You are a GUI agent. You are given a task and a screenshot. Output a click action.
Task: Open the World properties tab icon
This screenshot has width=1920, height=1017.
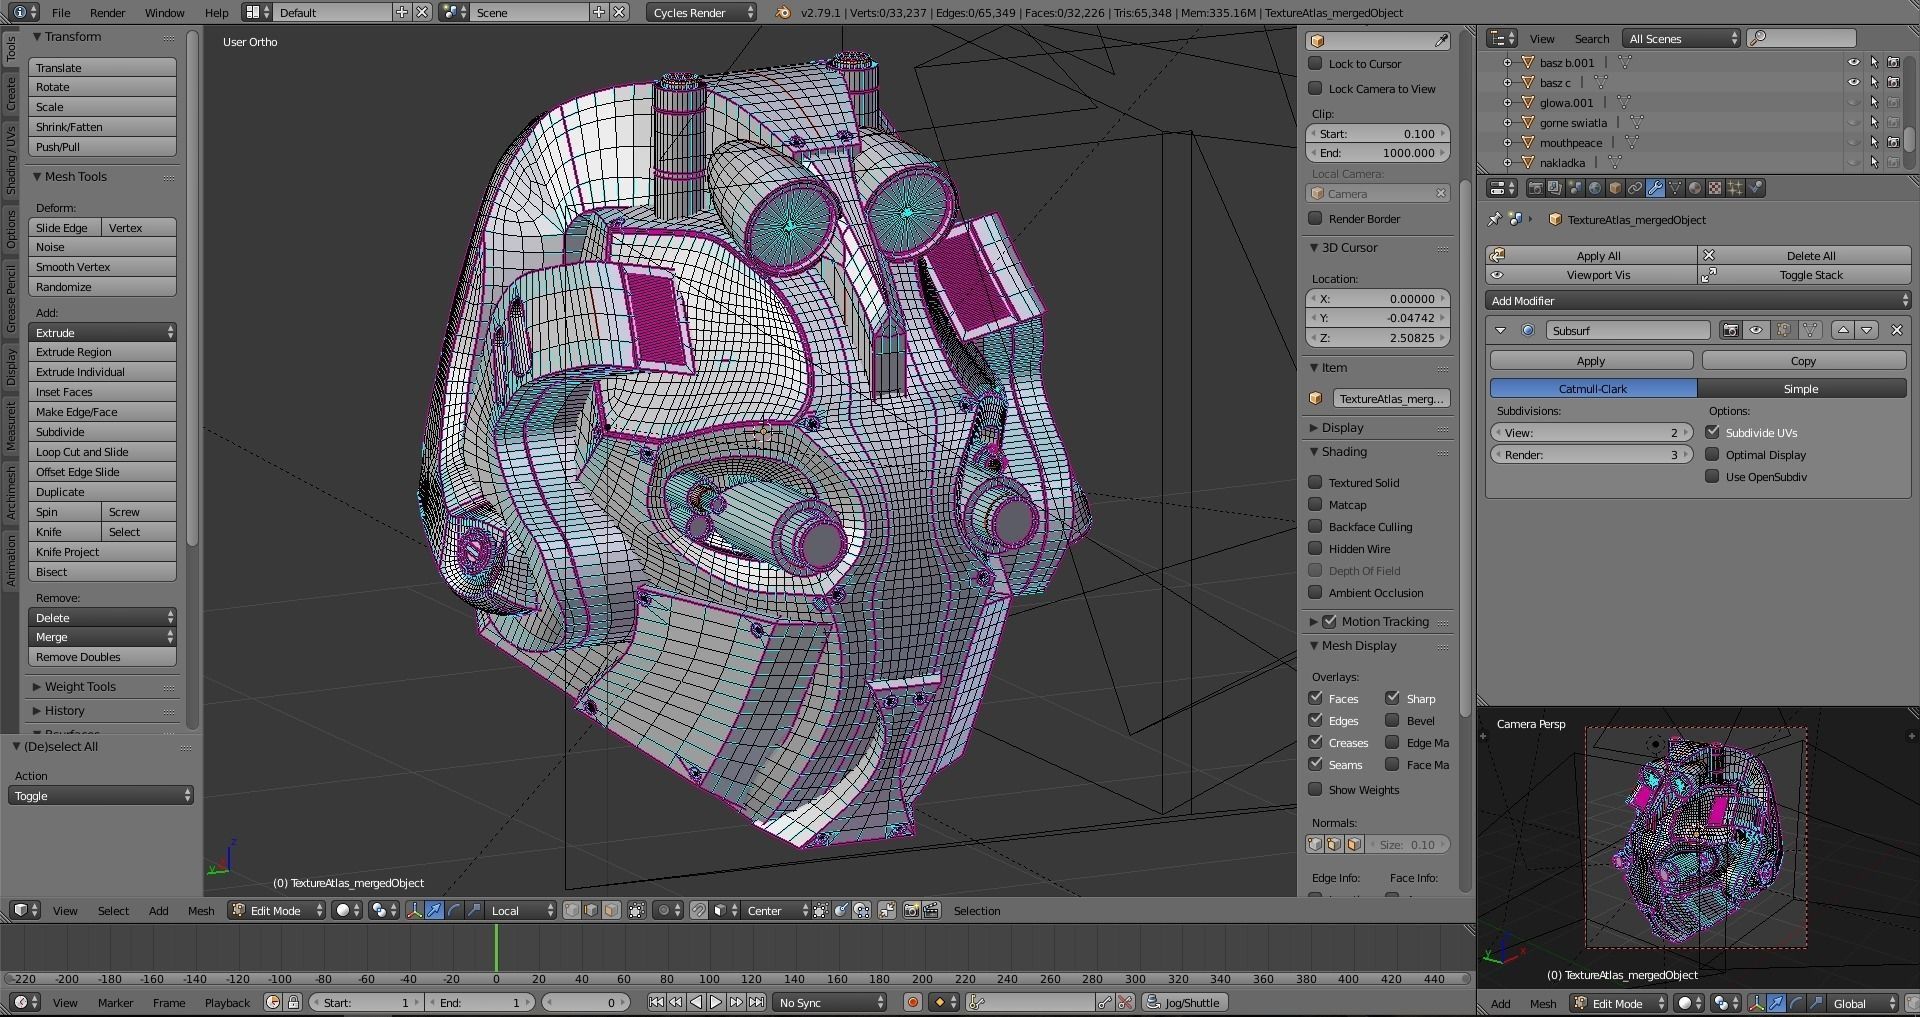pos(1595,188)
